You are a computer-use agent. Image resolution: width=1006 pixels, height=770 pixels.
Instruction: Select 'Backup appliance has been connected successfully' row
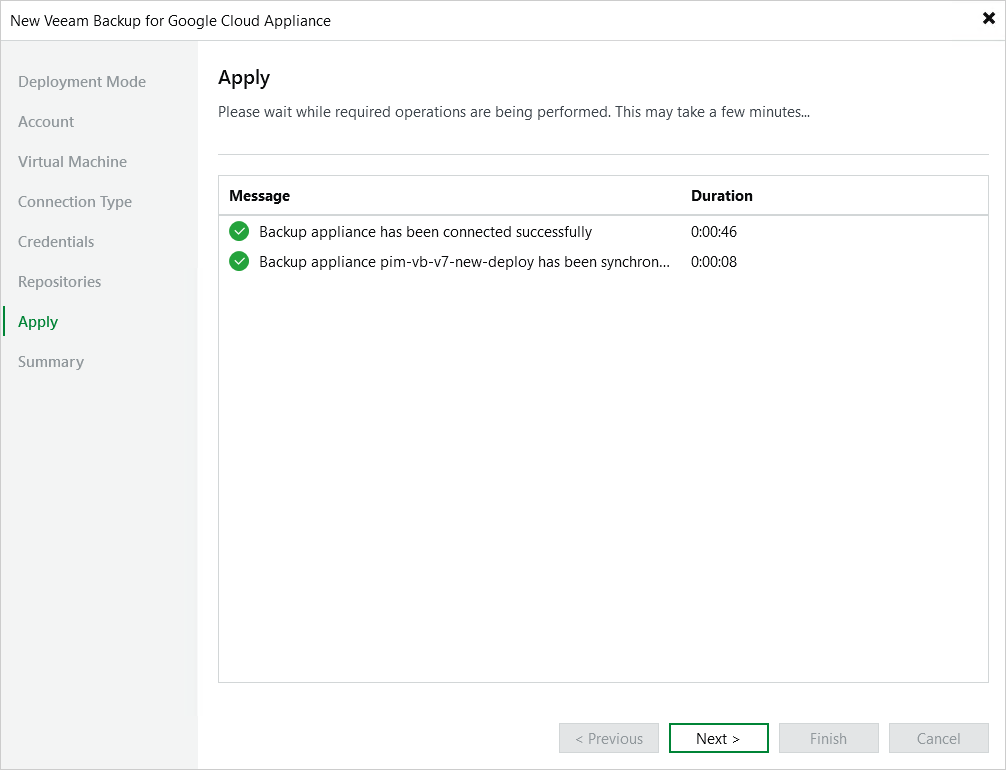tap(603, 232)
